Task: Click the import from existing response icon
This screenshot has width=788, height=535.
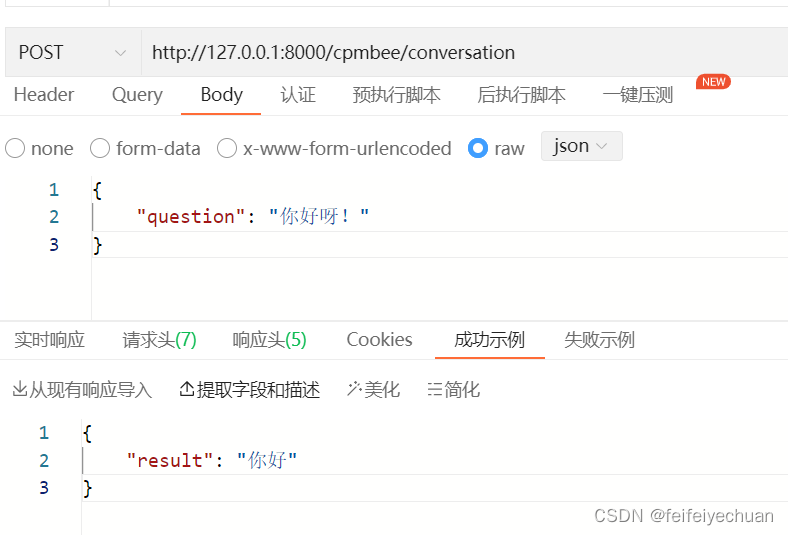Action: (x=20, y=389)
